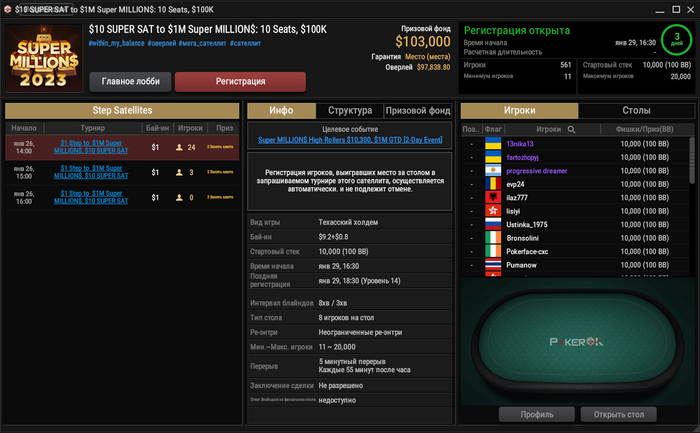Open the Призовой фонд tab
The image size is (700, 433).
click(418, 110)
